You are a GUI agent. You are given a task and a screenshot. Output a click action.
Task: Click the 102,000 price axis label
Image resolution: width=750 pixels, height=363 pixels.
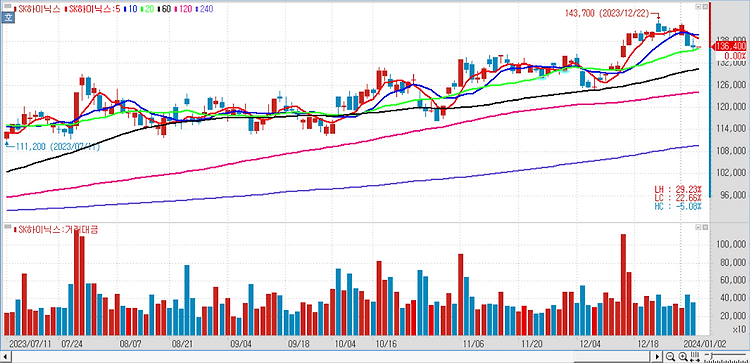[x=732, y=173]
